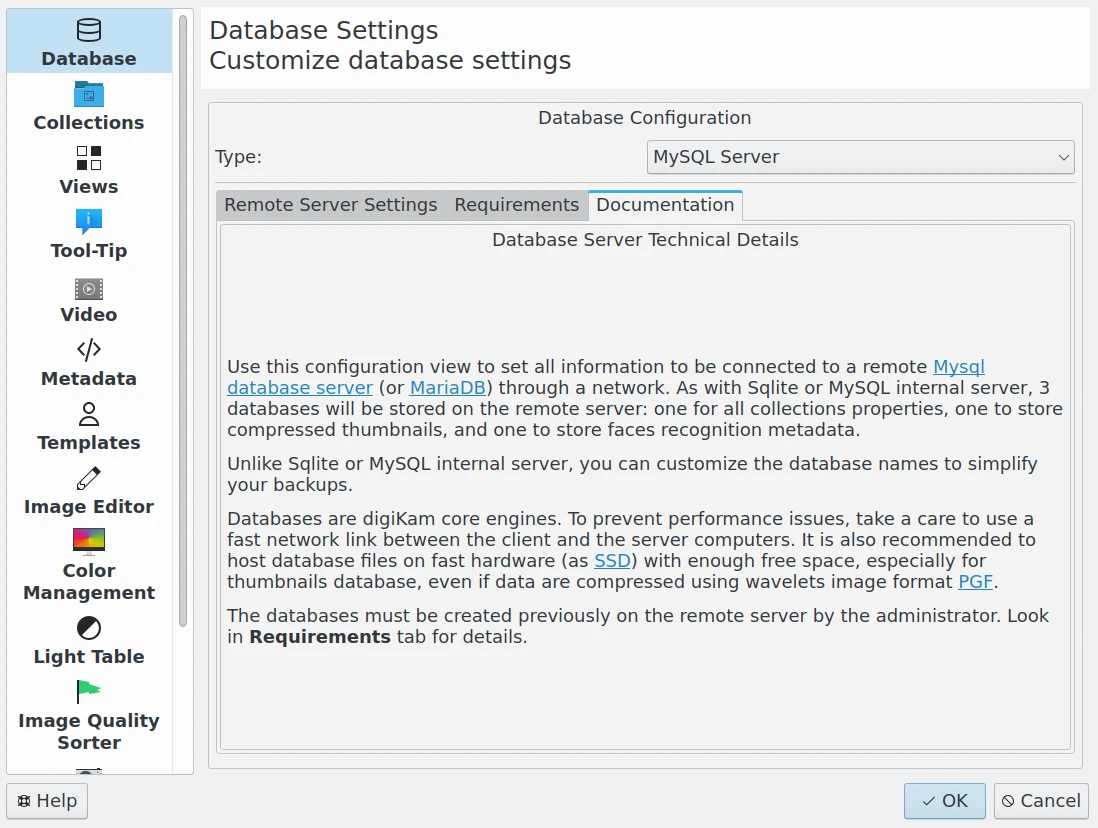Open the database Type dropdown
1098x828 pixels.
(x=860, y=157)
